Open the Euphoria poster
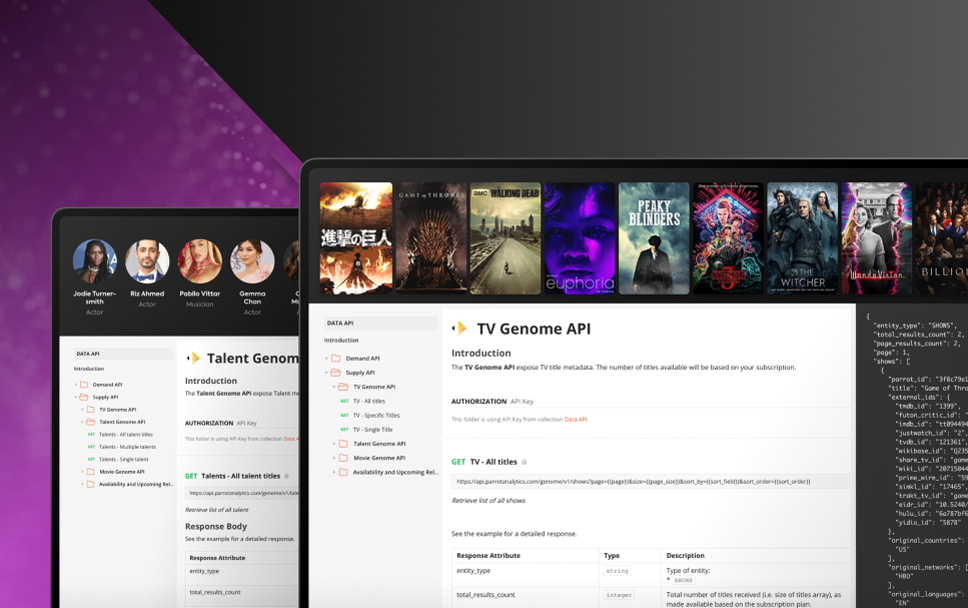 pos(580,238)
